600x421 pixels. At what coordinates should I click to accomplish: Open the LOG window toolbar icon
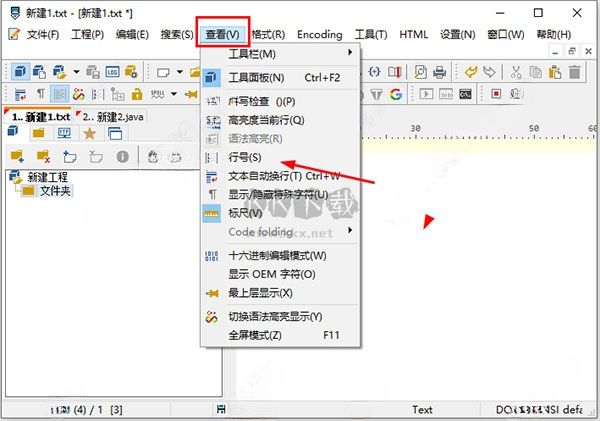[112, 72]
